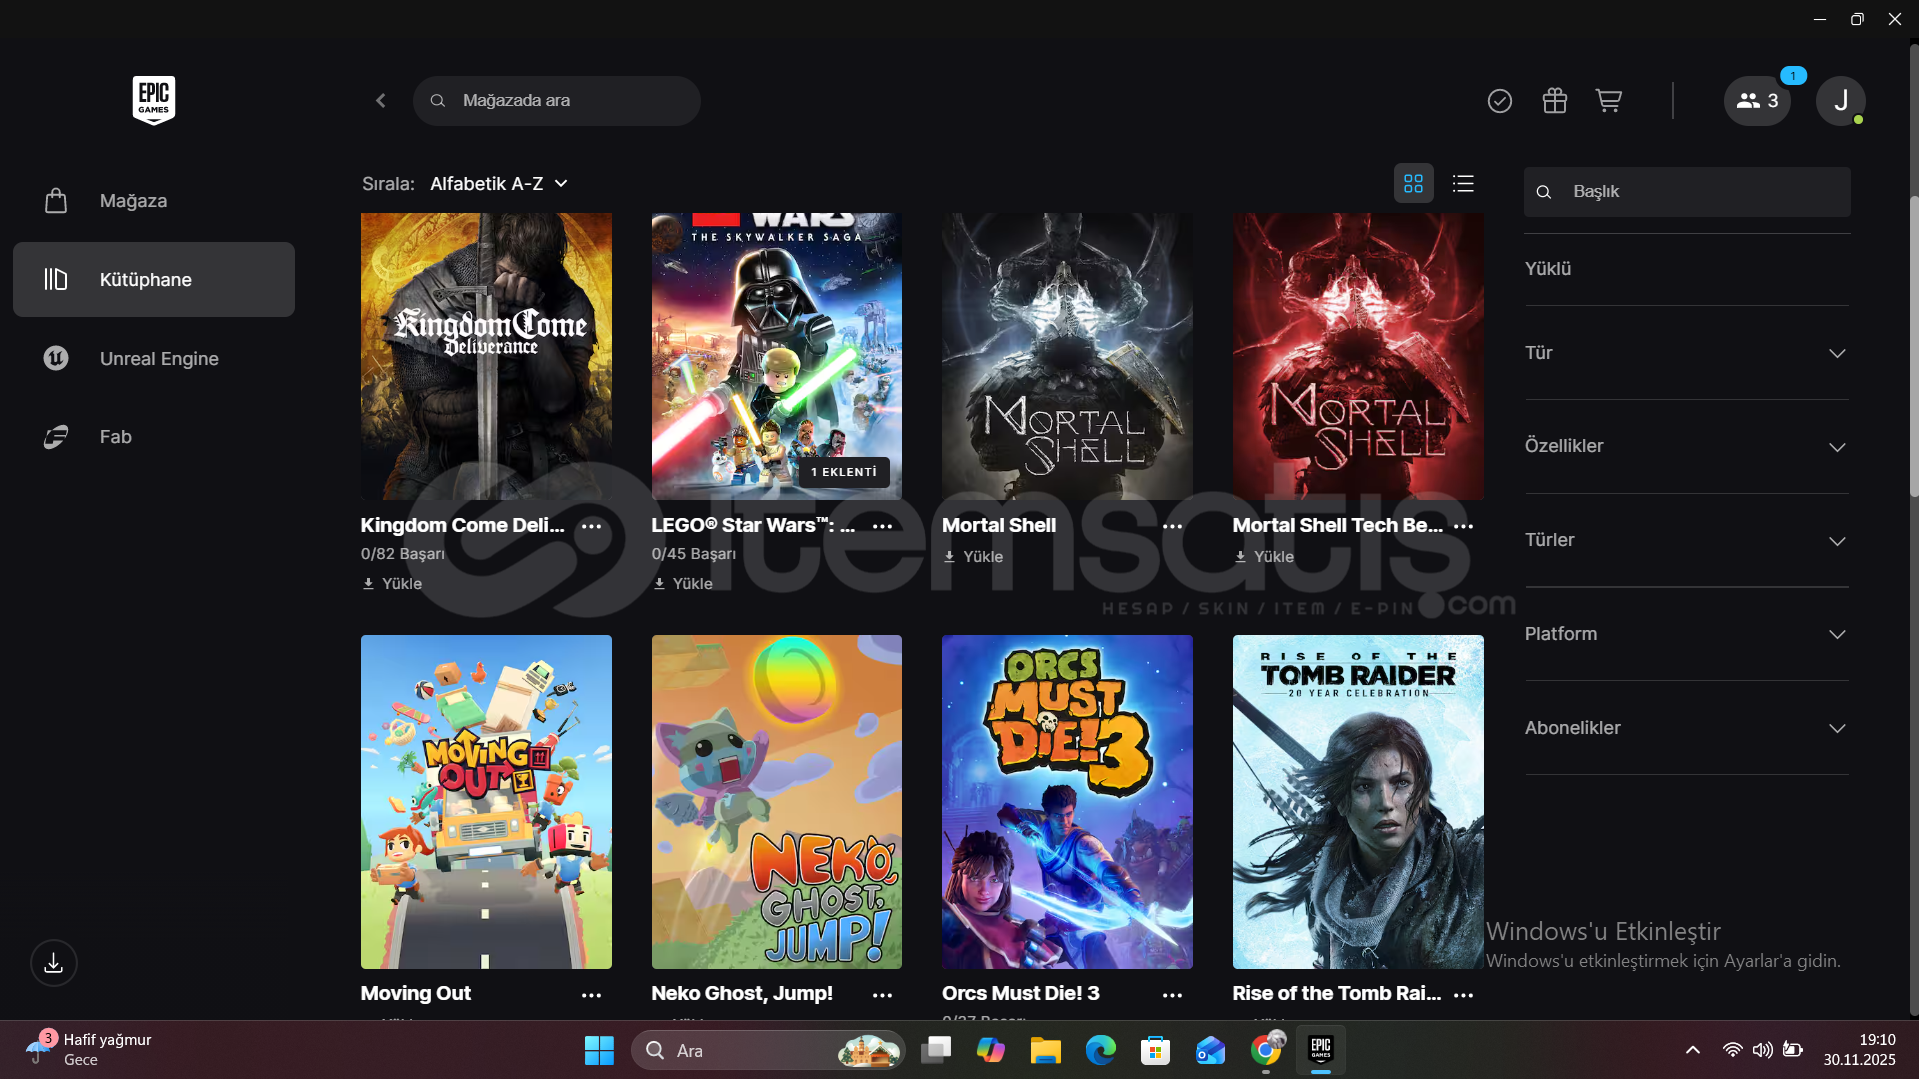Open the friends list icon
Screen dimensions: 1919x1079
point(1757,101)
